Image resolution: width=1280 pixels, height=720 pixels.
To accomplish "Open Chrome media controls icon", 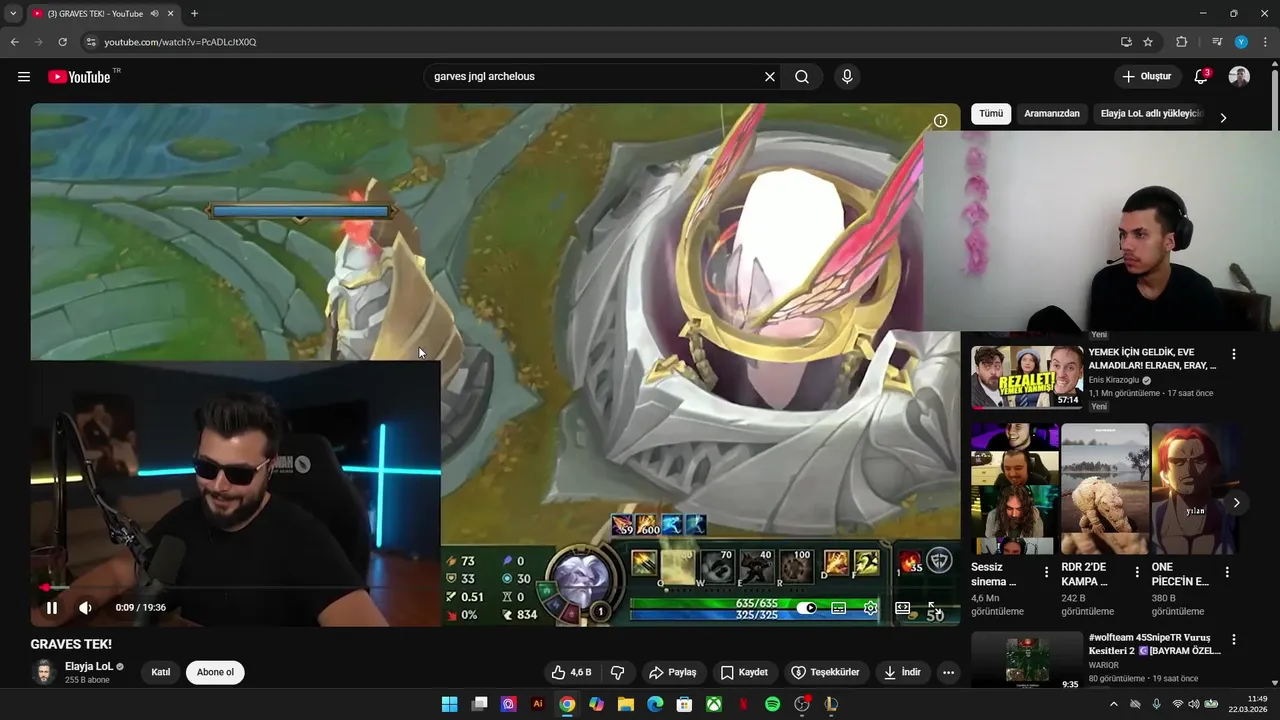I will coord(1217,42).
